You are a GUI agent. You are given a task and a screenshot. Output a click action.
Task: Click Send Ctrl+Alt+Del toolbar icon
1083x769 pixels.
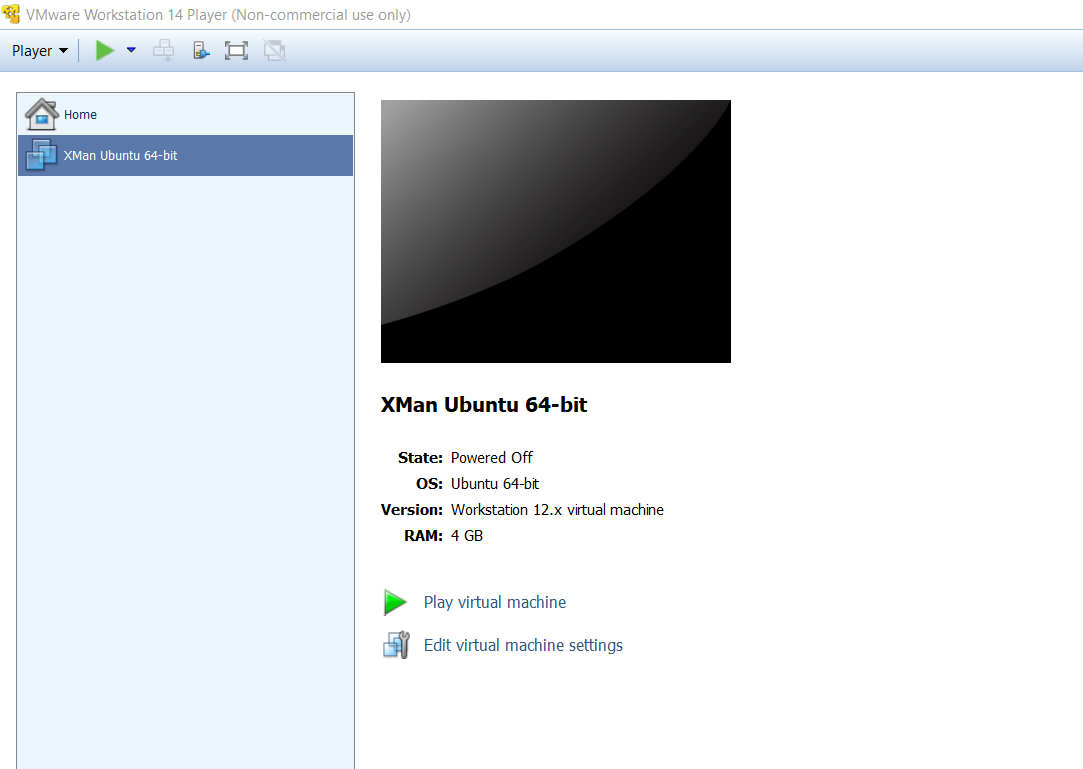pyautogui.click(x=164, y=50)
